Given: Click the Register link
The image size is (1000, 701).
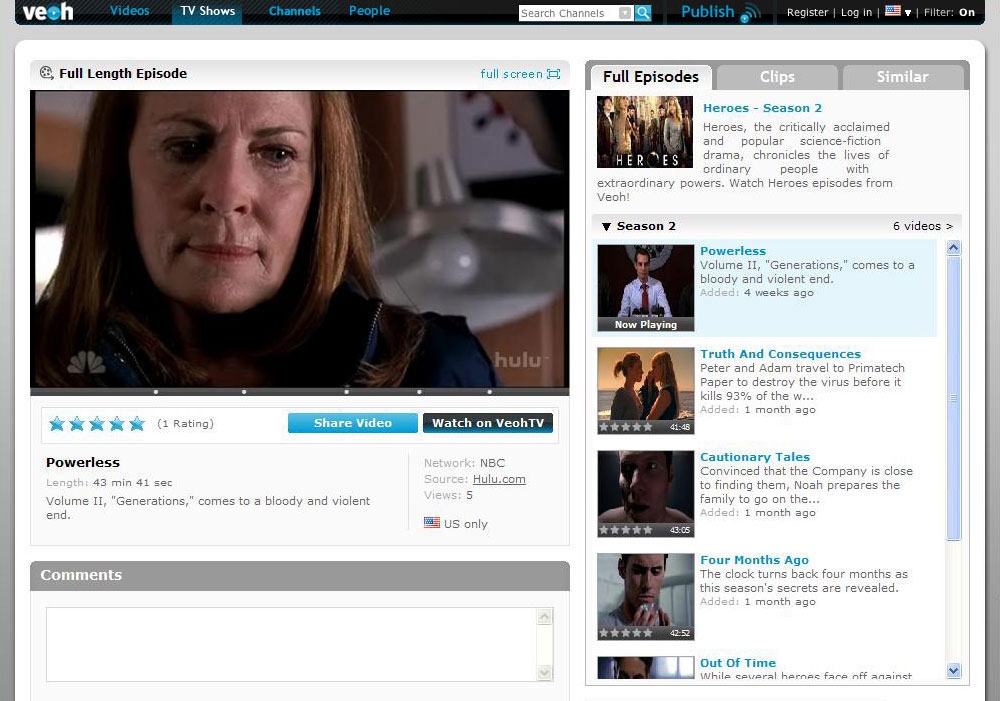Looking at the screenshot, I should pos(807,12).
